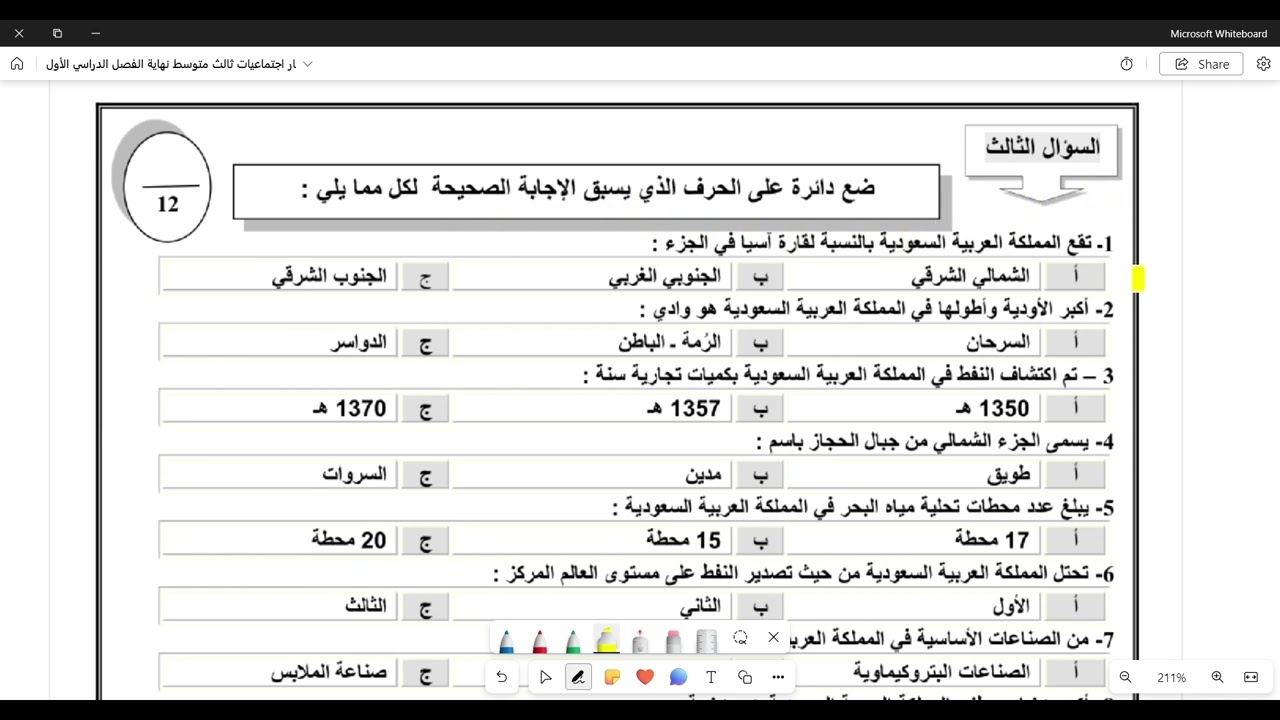Click the 211% zoom level
This screenshot has height=720, width=1280.
[x=1171, y=677]
